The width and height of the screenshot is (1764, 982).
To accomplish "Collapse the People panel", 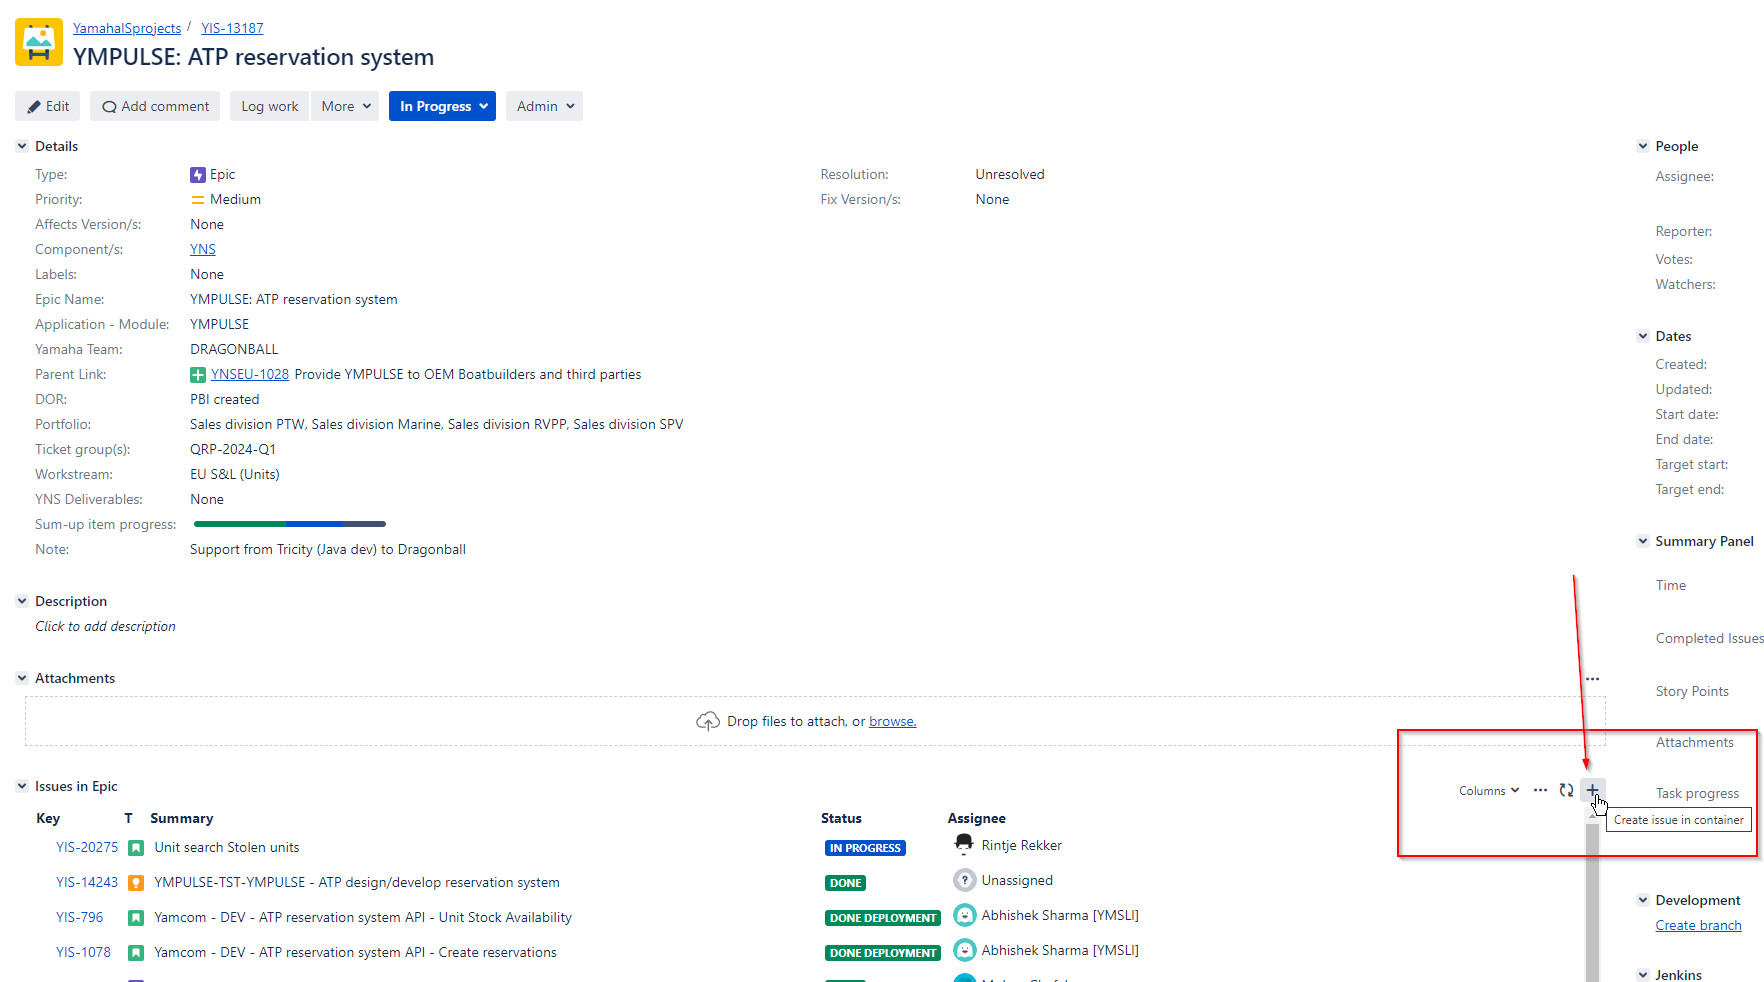I will click(1642, 146).
